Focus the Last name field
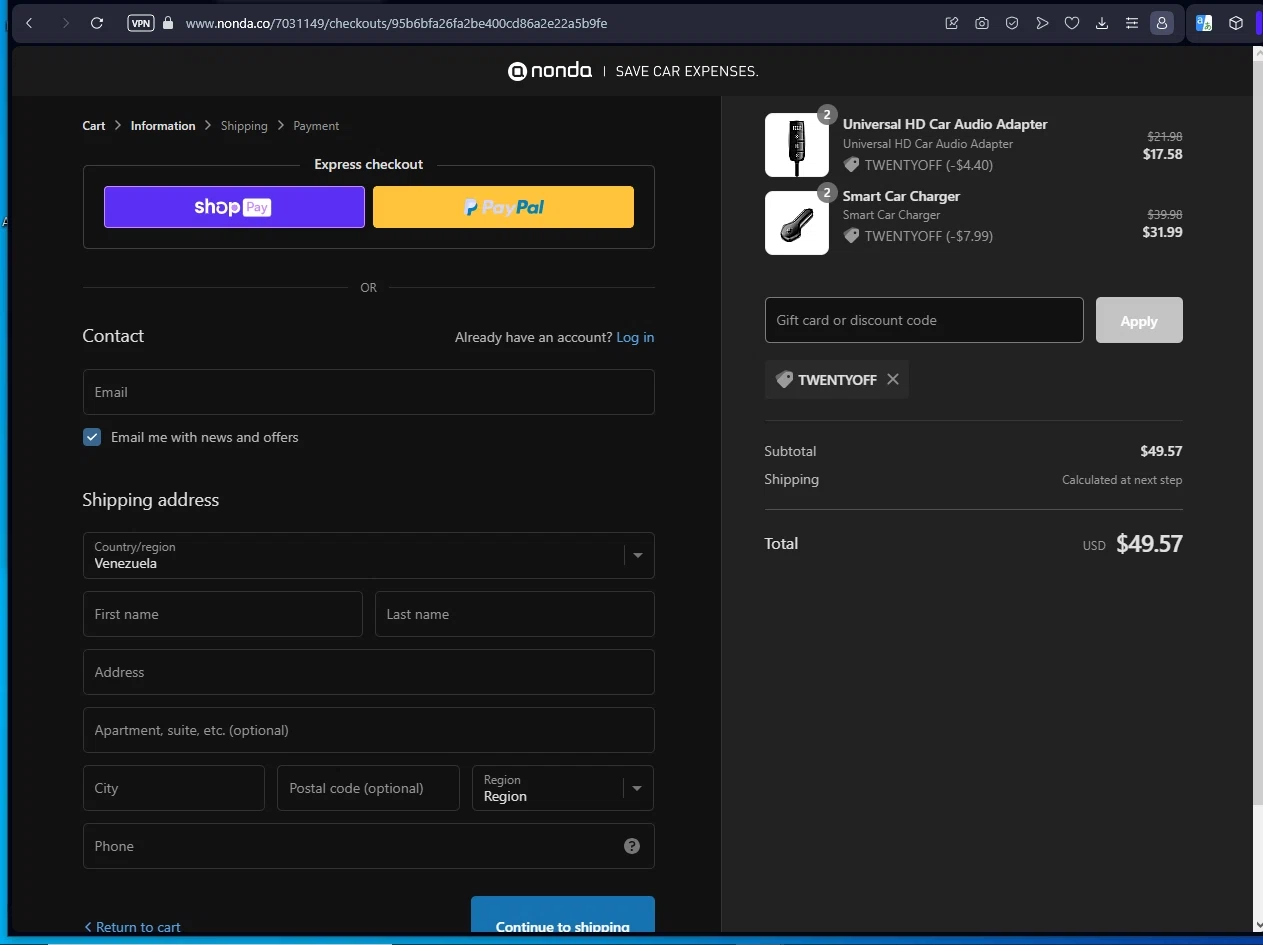This screenshot has height=945, width=1263. pos(514,614)
